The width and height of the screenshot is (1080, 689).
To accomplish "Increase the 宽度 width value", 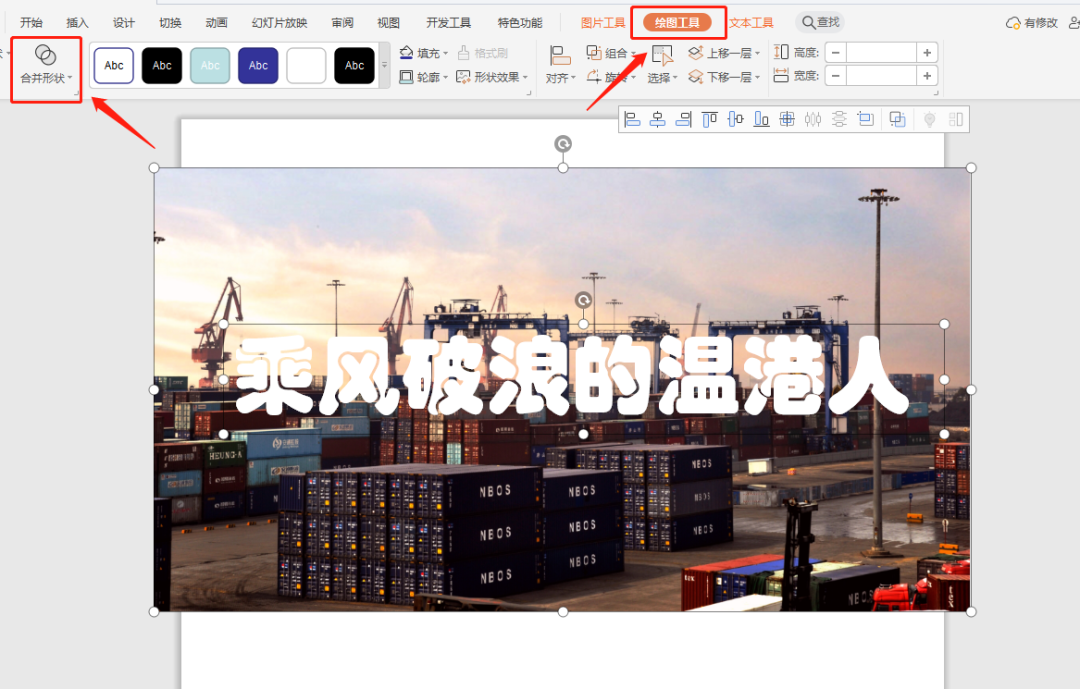I will (927, 76).
